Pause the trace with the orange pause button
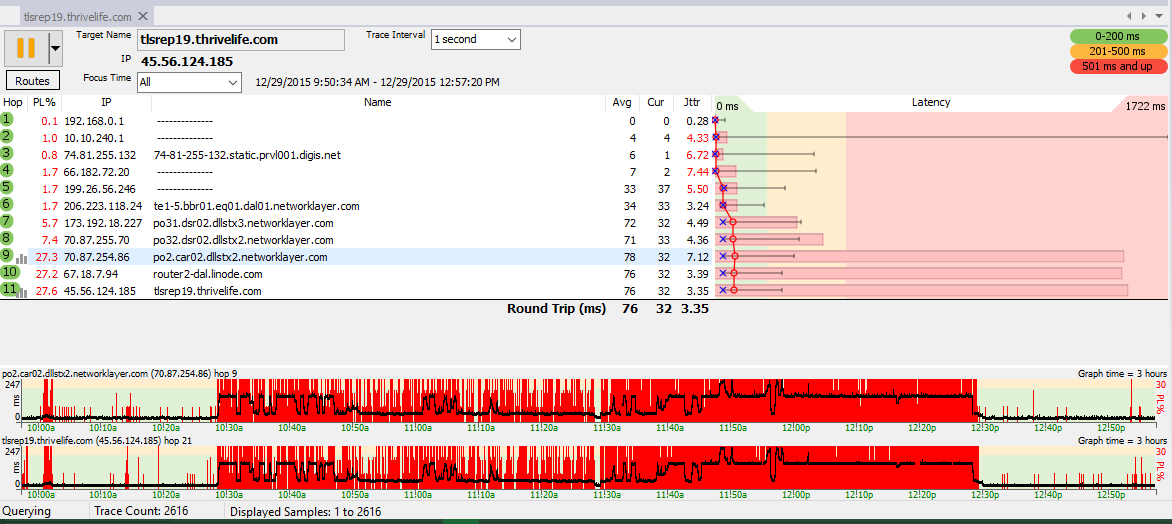Screen dimensions: 1172x524 click(26, 48)
